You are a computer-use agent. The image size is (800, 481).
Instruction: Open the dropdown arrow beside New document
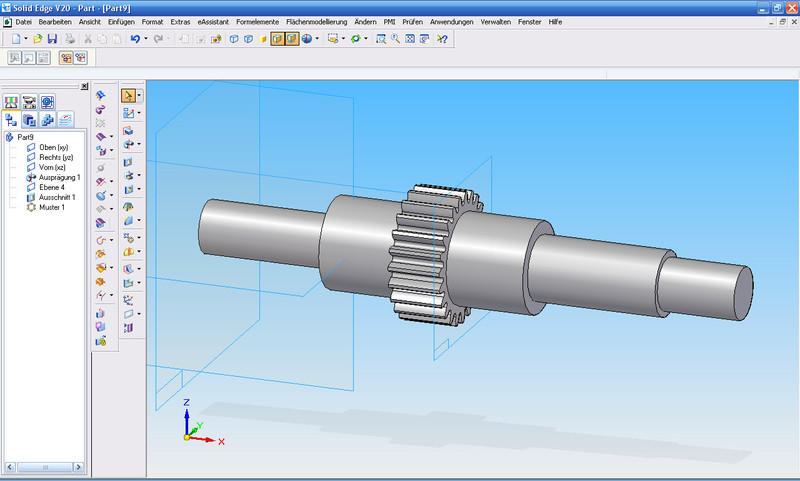(x=27, y=39)
